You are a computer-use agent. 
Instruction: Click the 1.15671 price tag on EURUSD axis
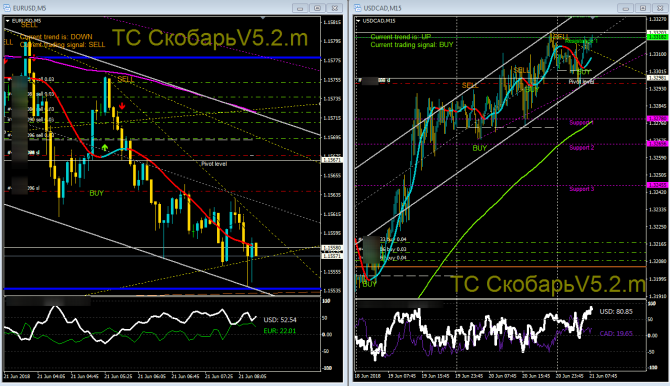pyautogui.click(x=331, y=160)
